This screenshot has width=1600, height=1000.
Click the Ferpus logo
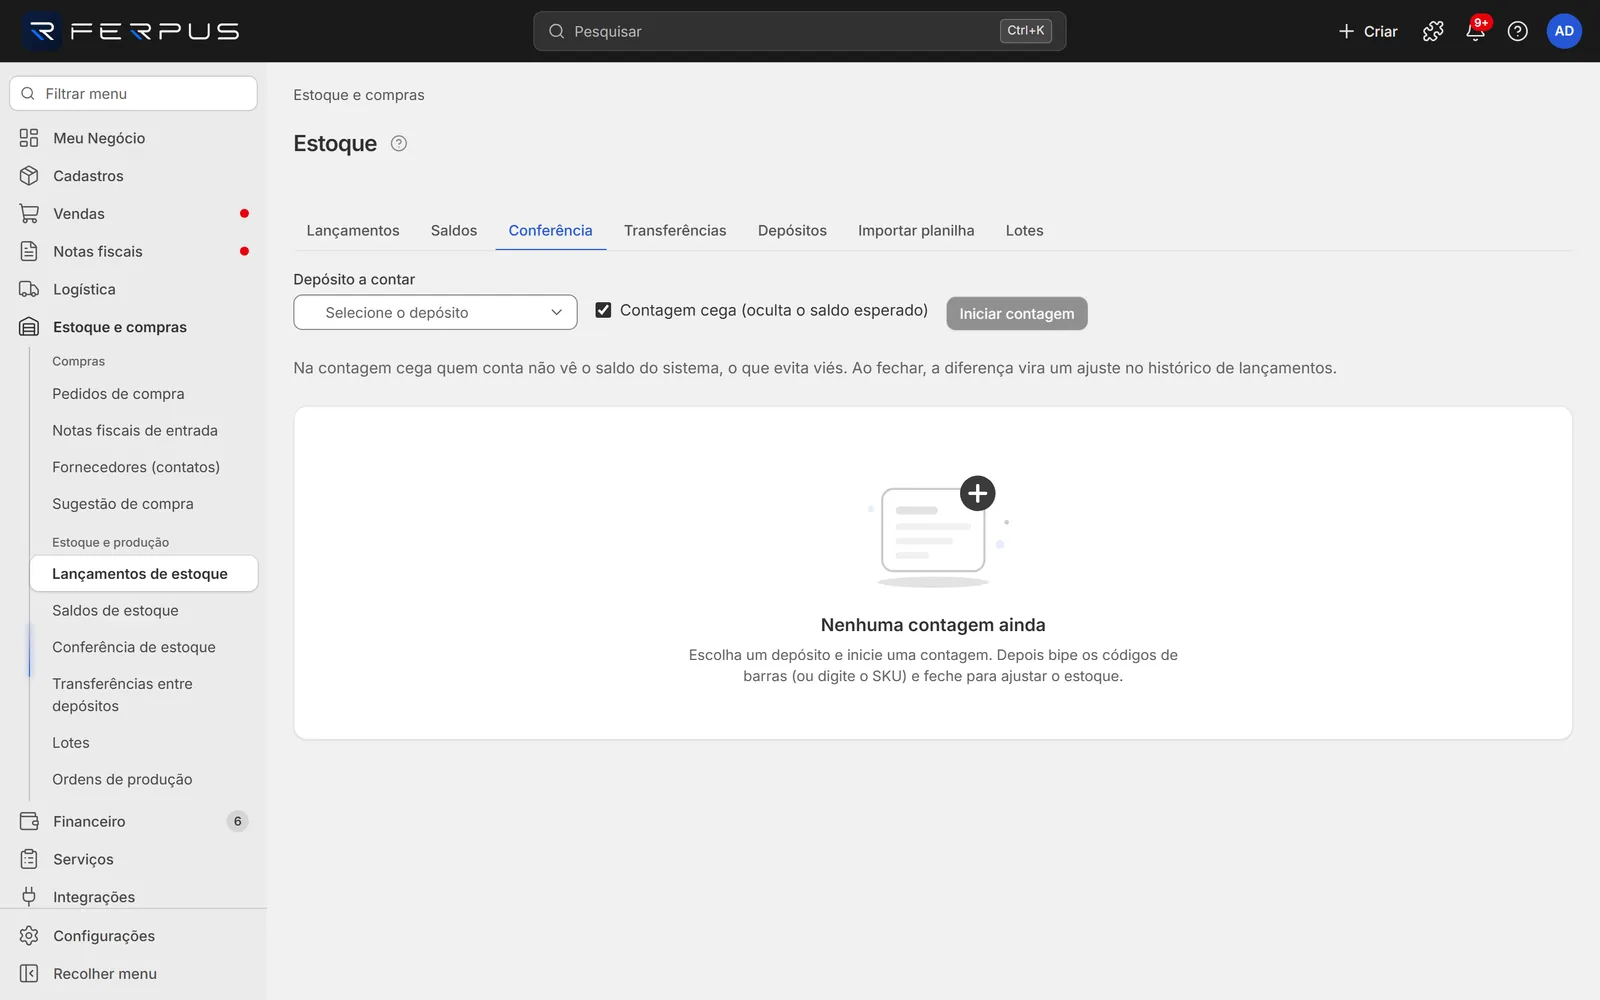coord(131,31)
